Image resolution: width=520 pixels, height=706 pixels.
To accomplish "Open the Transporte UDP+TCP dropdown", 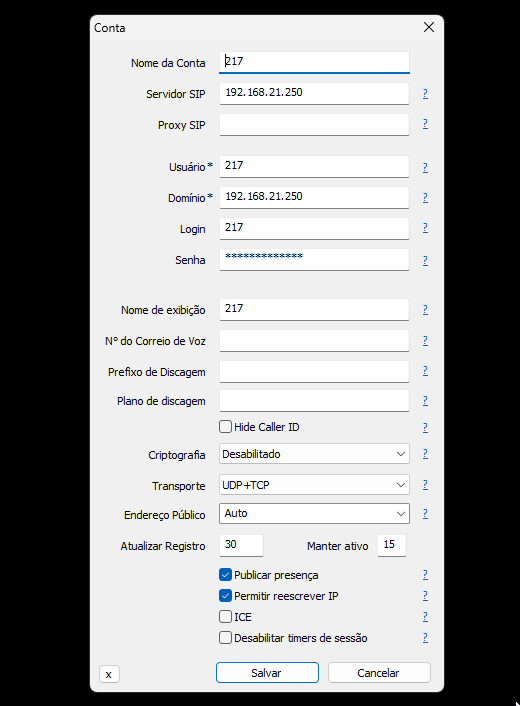I will pyautogui.click(x=314, y=485).
